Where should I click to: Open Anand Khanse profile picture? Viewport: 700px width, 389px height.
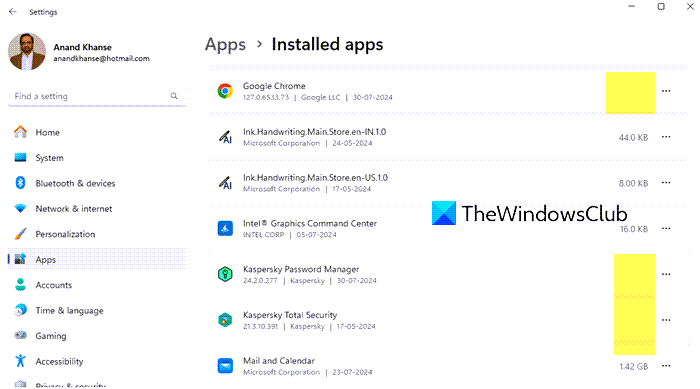(27, 52)
